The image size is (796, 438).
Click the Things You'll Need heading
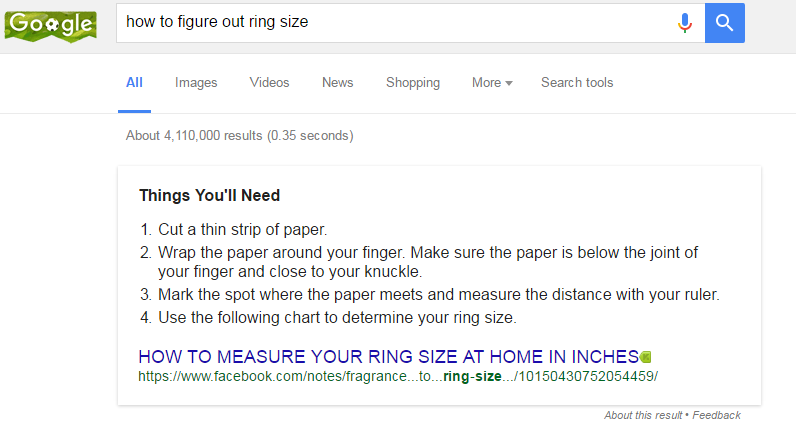tap(209, 195)
